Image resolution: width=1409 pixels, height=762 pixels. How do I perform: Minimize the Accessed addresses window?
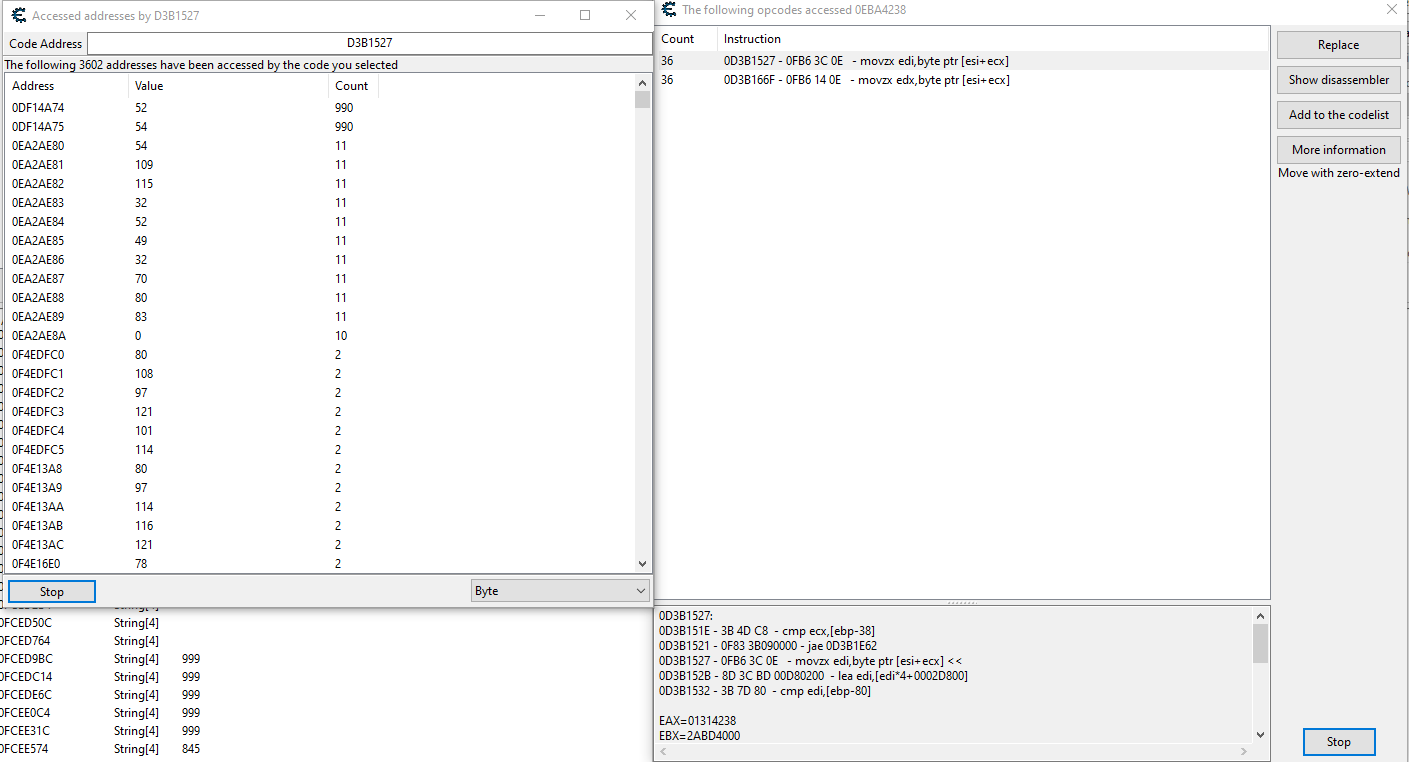pos(540,15)
